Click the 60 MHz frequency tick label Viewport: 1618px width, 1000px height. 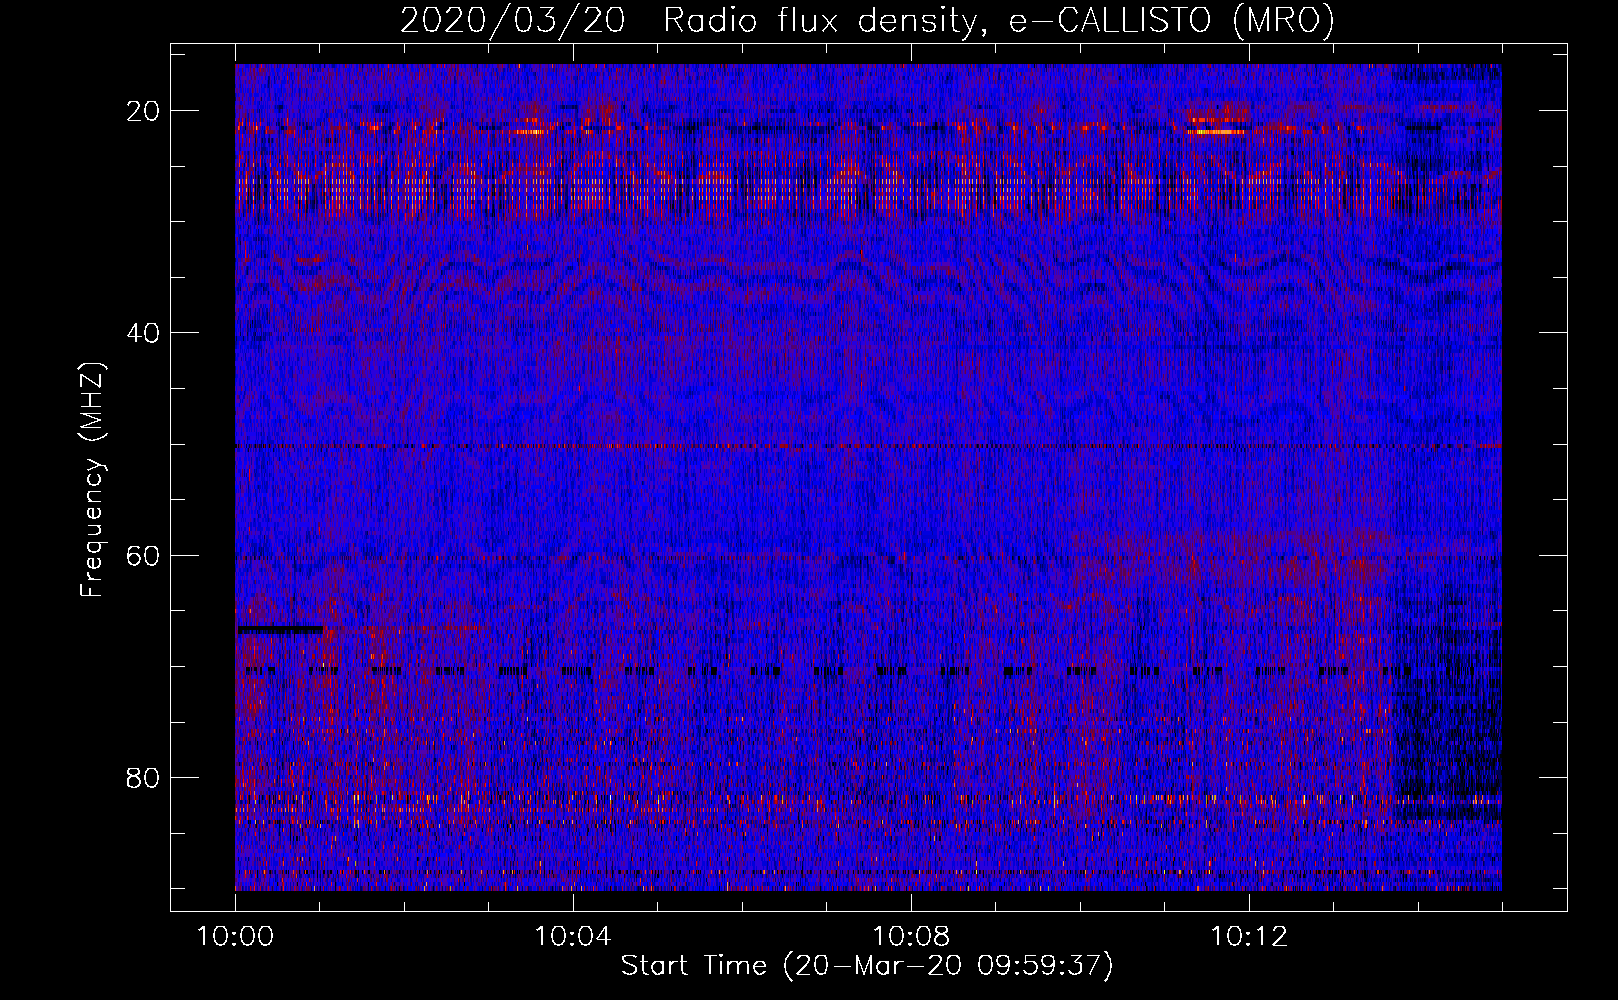coord(144,555)
